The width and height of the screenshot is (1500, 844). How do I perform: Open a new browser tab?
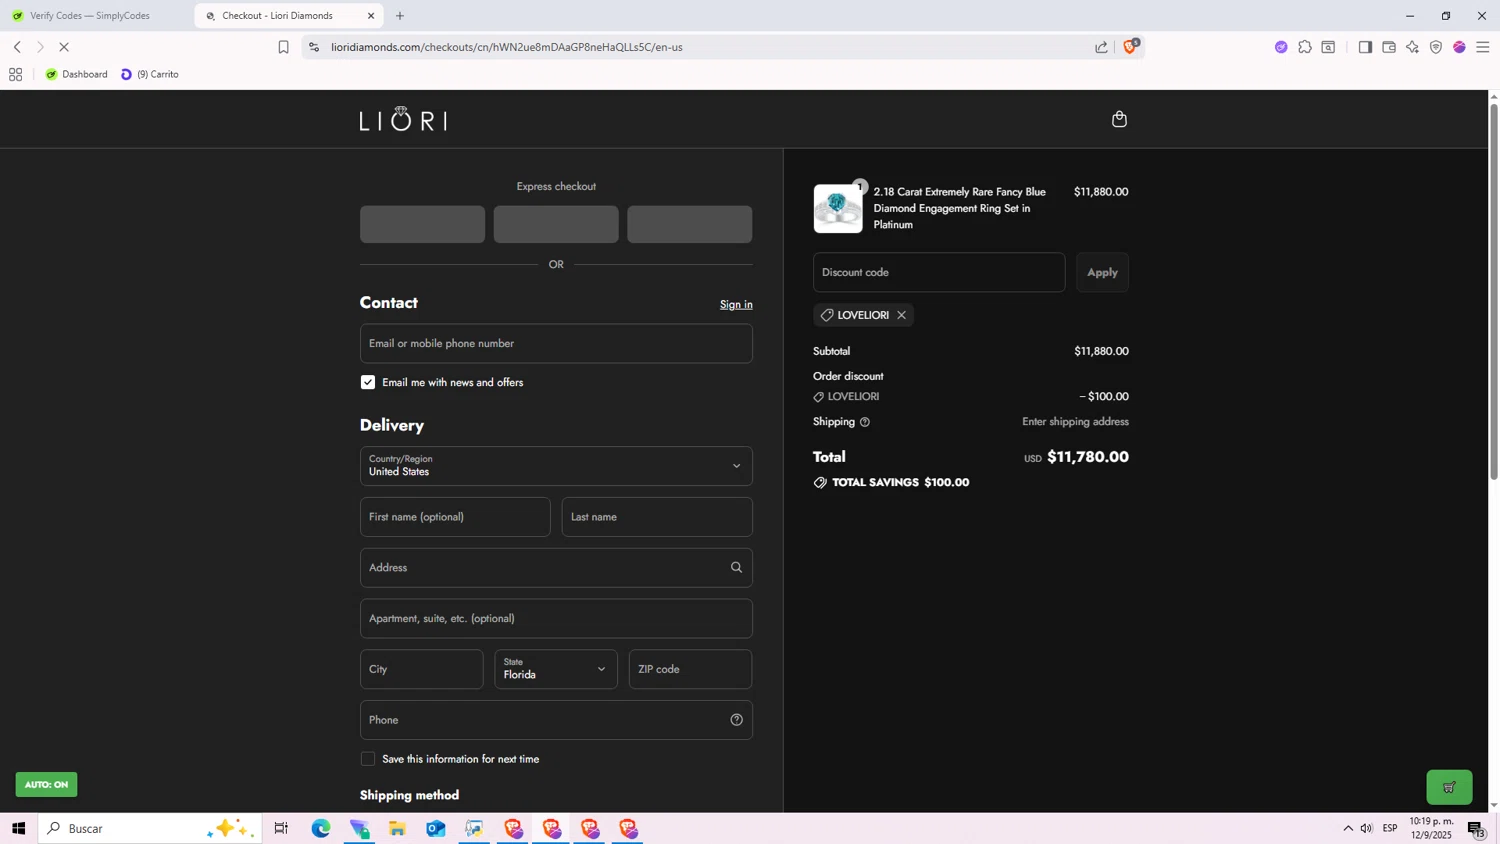(x=400, y=16)
